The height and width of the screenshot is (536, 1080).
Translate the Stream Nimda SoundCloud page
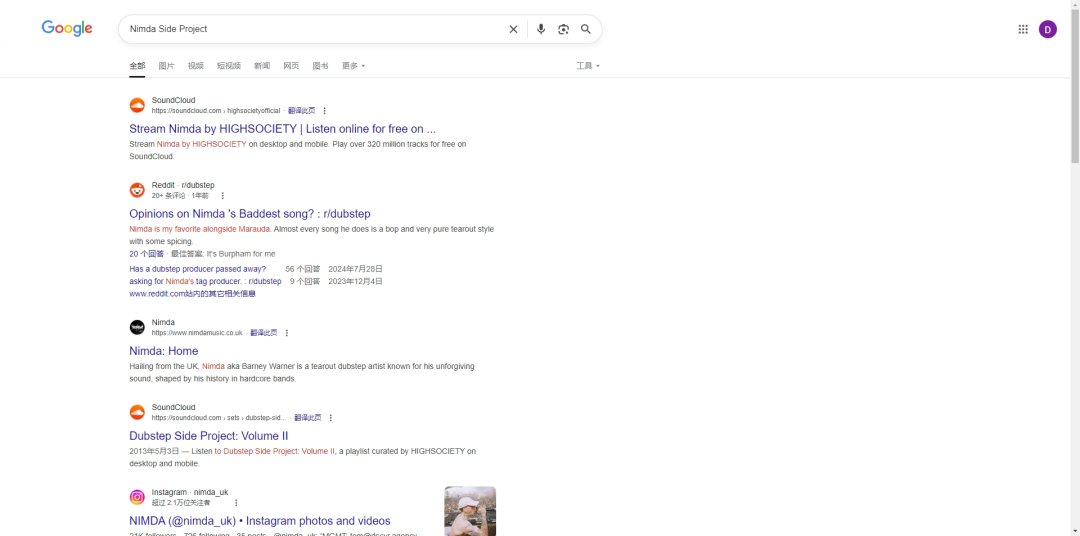click(x=302, y=111)
